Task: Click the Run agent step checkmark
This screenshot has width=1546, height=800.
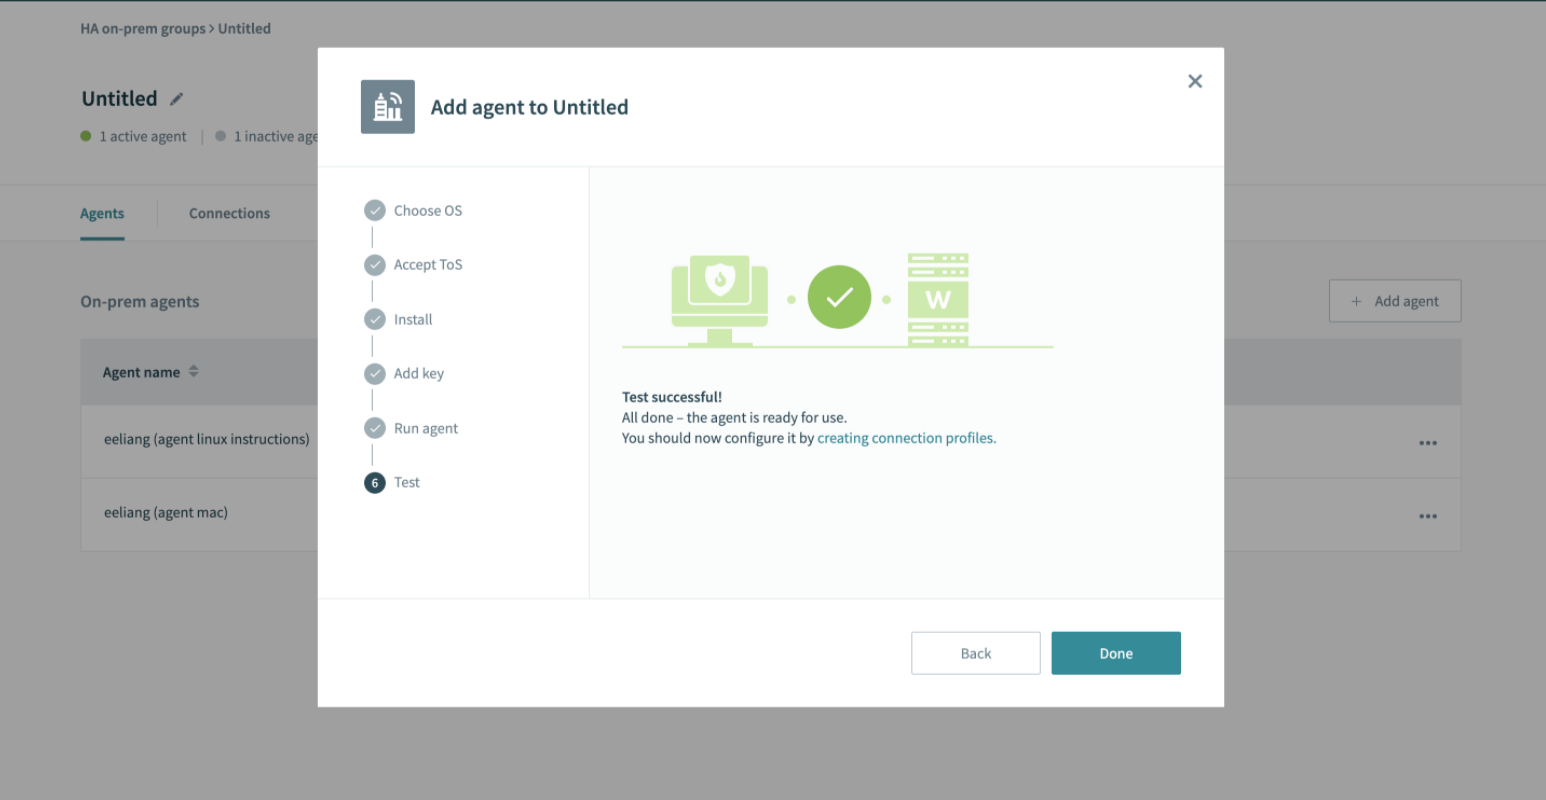Action: (375, 428)
